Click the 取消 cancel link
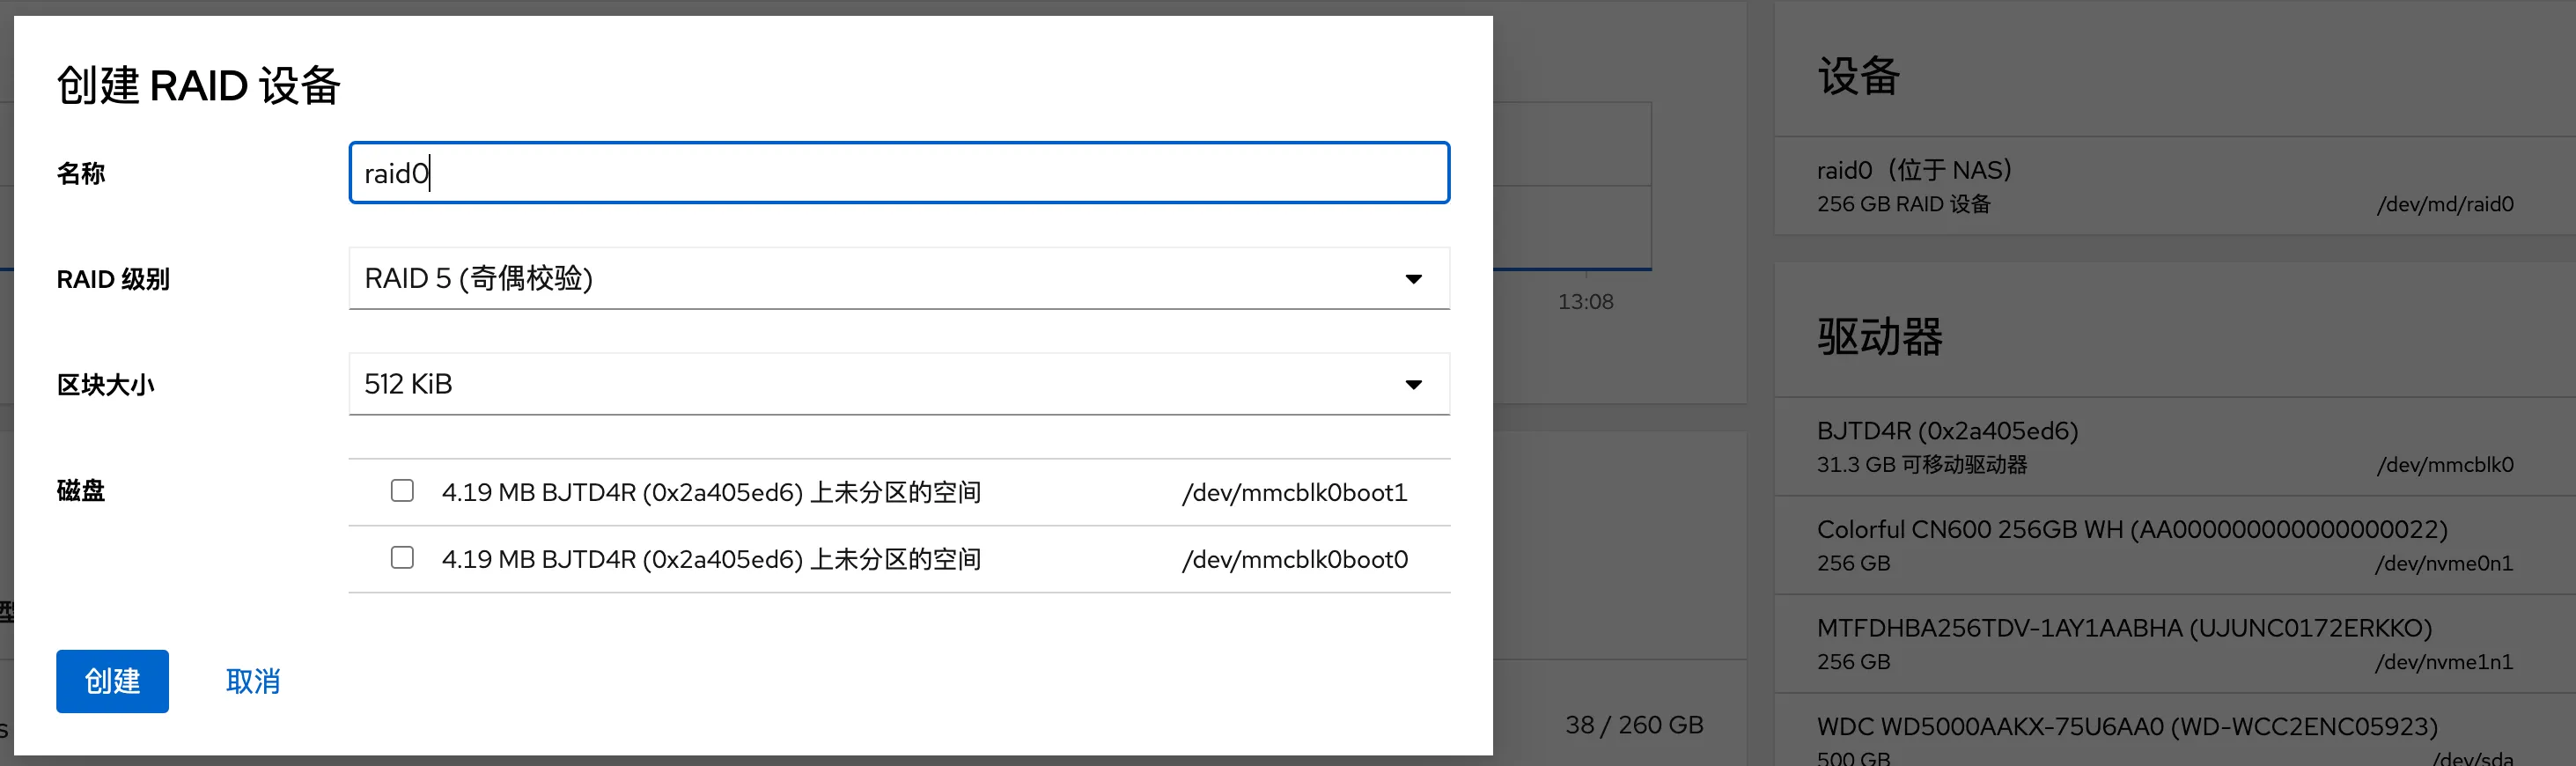2576x766 pixels. 253,681
